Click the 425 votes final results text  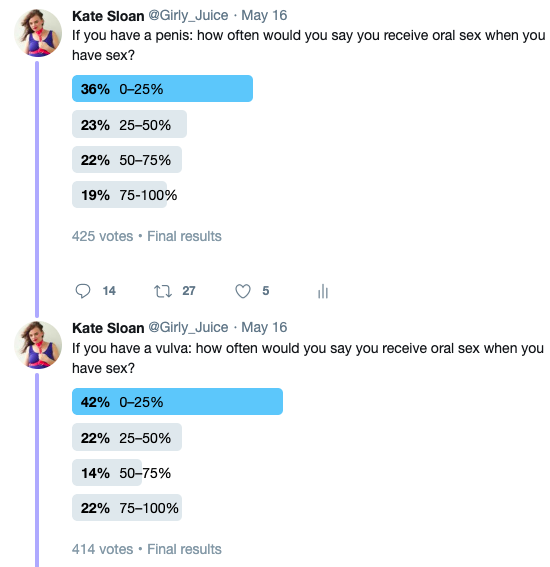pyautogui.click(x=146, y=236)
